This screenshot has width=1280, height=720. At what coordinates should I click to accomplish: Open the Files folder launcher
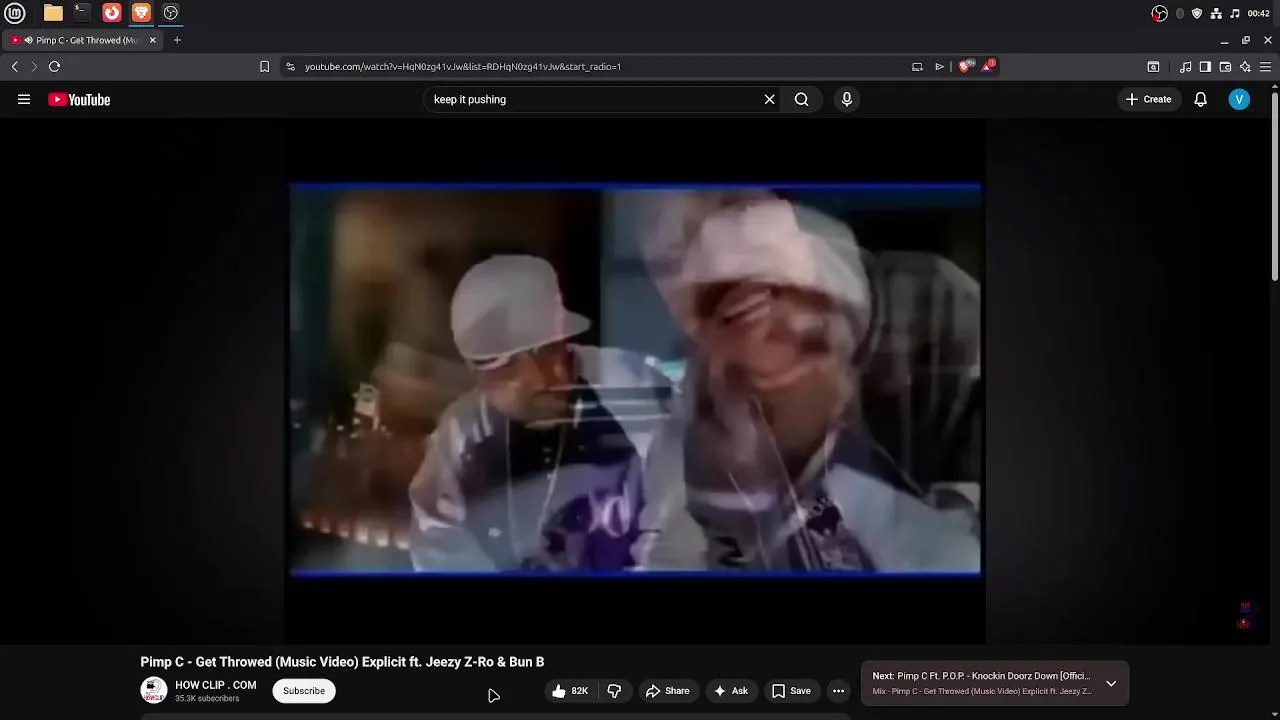point(53,13)
